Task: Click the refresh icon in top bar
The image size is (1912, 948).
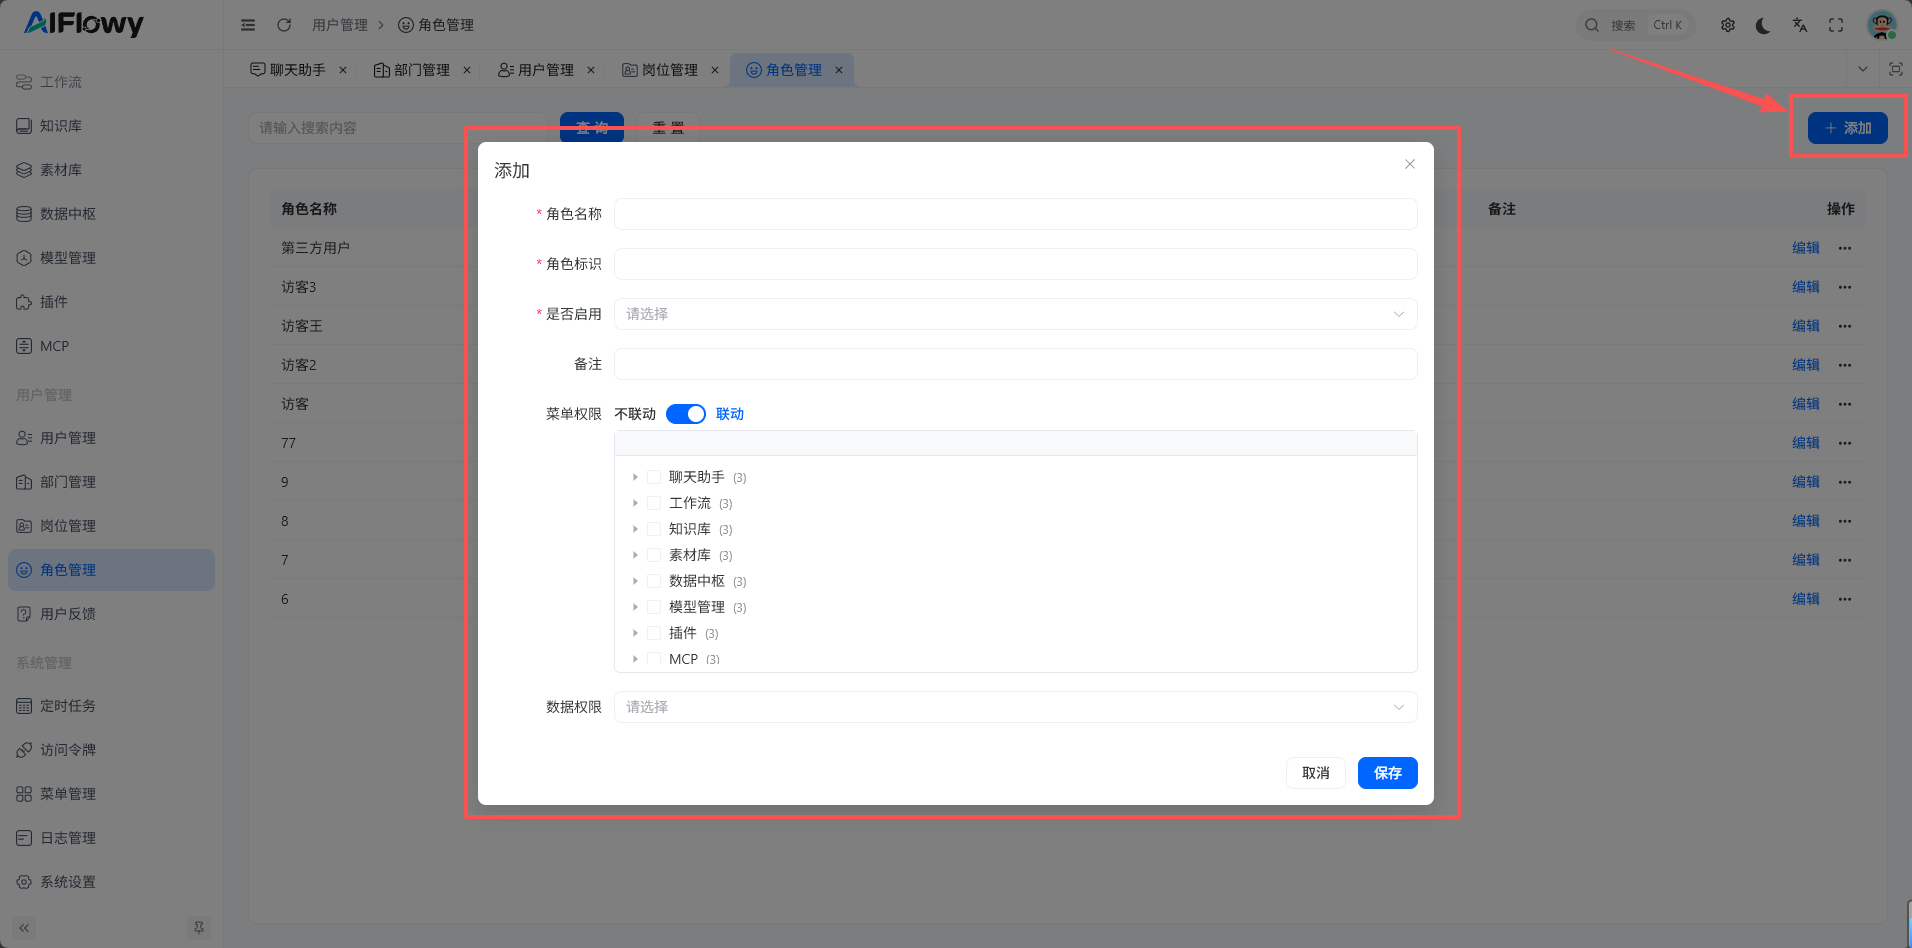Action: point(284,25)
